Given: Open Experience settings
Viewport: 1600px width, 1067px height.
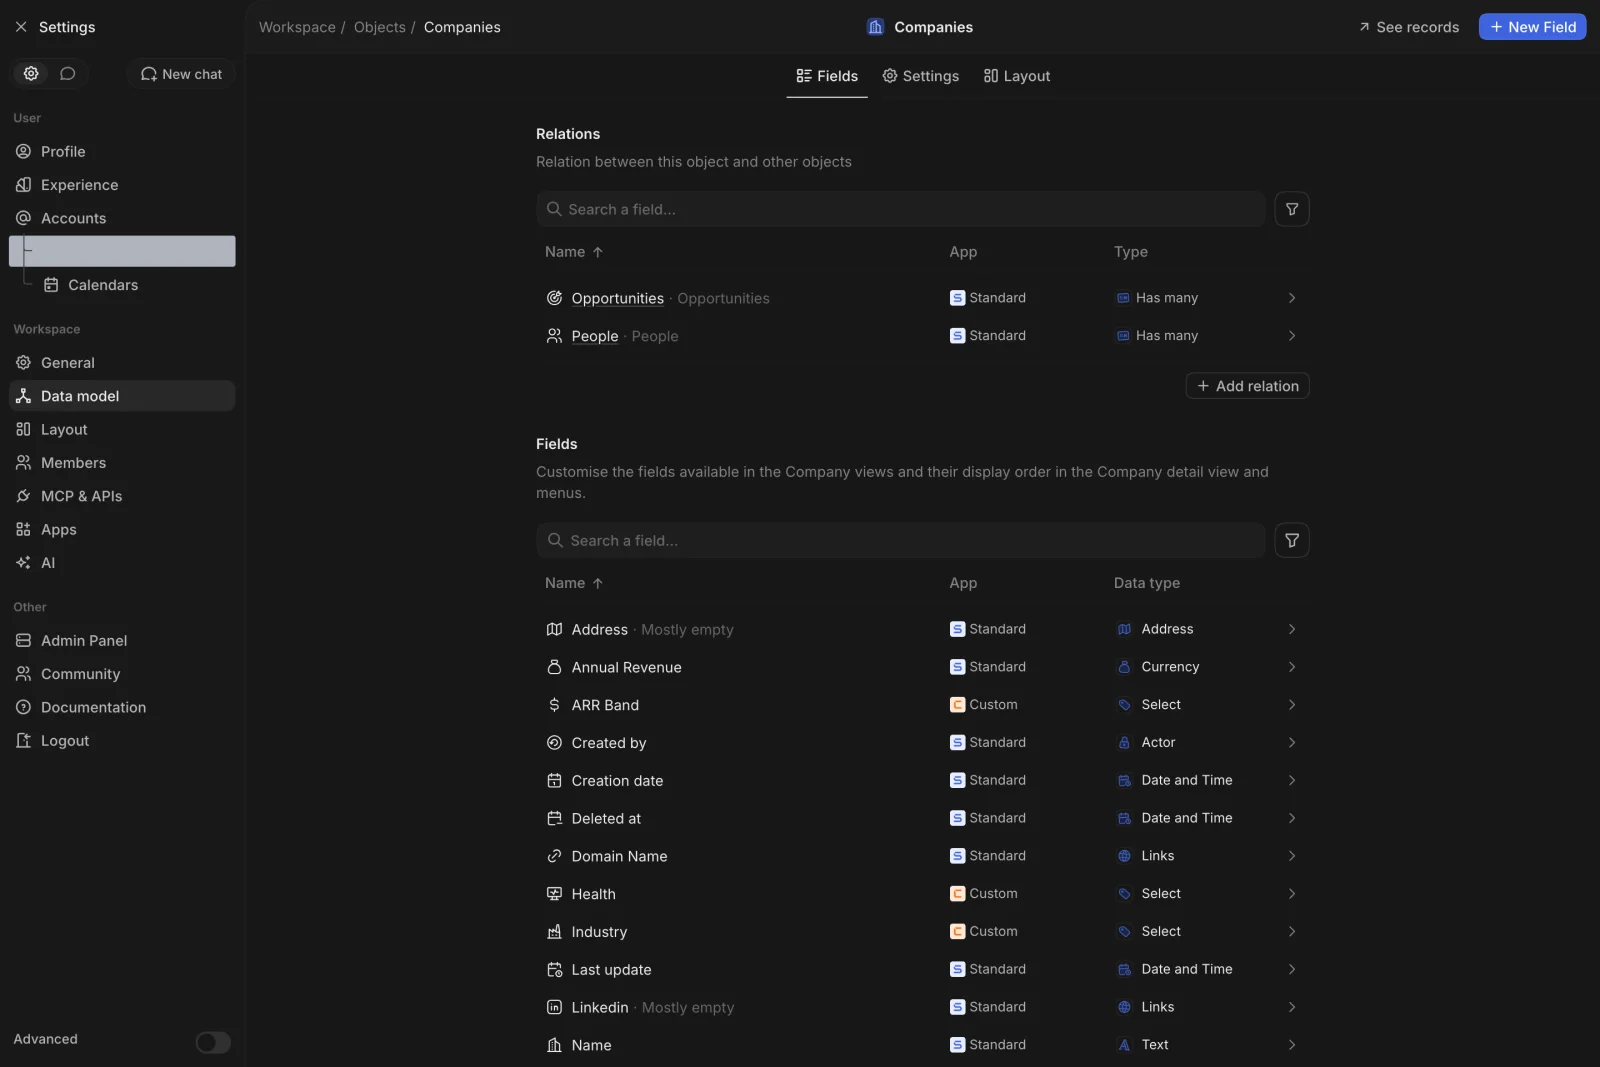Looking at the screenshot, I should pyautogui.click(x=122, y=185).
